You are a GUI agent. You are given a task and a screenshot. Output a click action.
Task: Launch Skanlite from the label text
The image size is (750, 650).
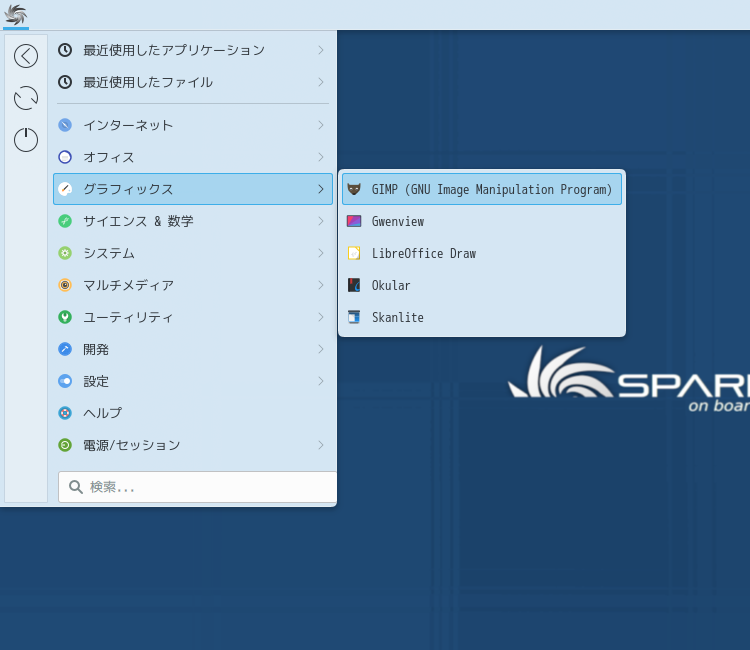tap(398, 317)
